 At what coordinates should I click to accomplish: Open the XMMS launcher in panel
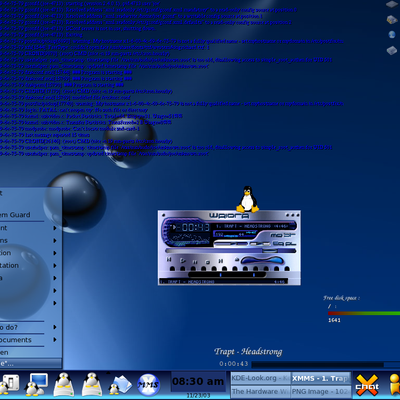[x=148, y=385]
